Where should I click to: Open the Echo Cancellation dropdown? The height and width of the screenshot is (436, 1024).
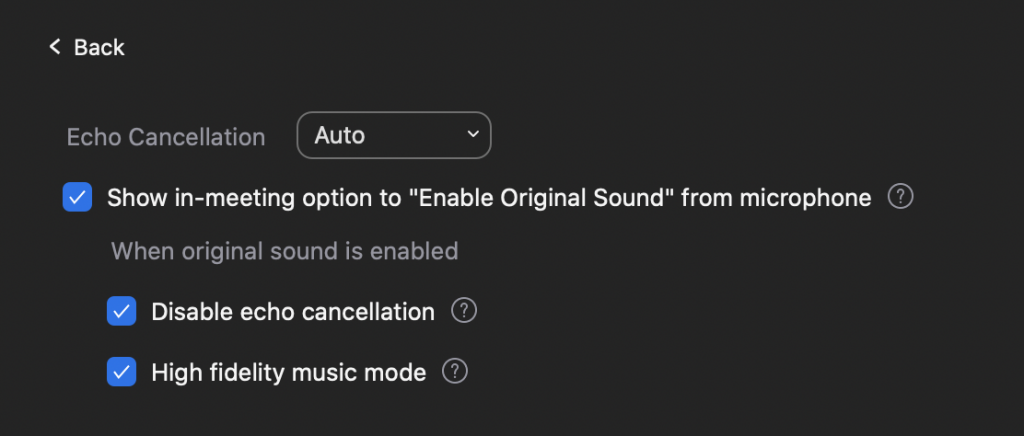394,135
